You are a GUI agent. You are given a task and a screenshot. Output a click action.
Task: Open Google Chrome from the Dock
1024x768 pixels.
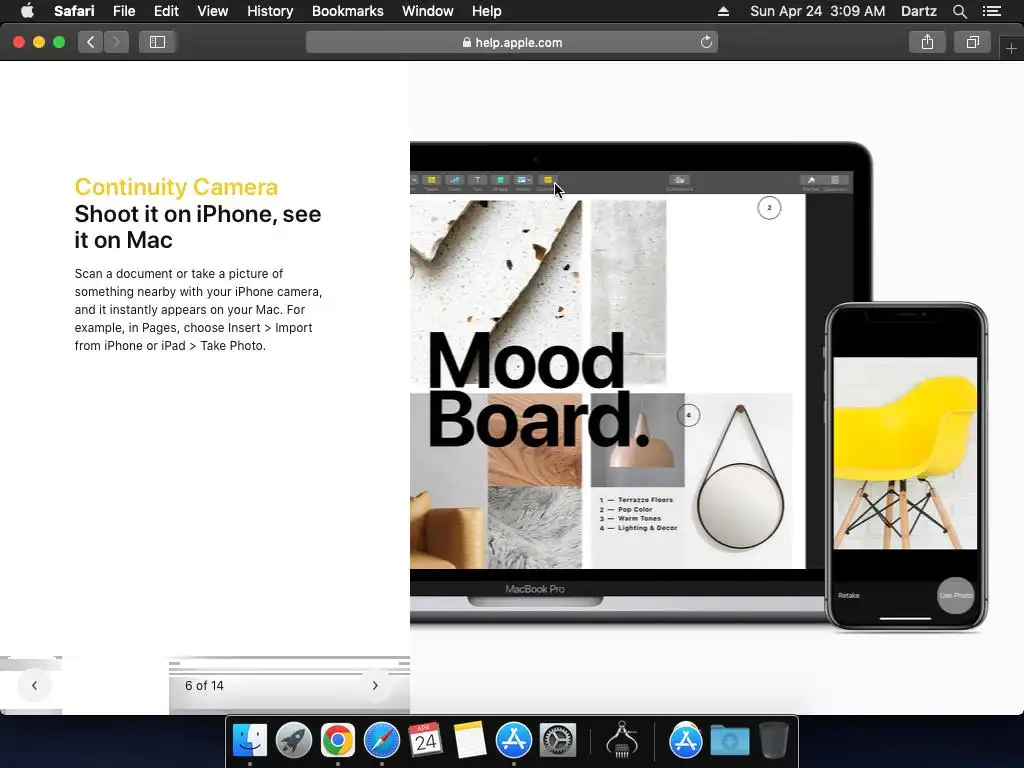(338, 741)
